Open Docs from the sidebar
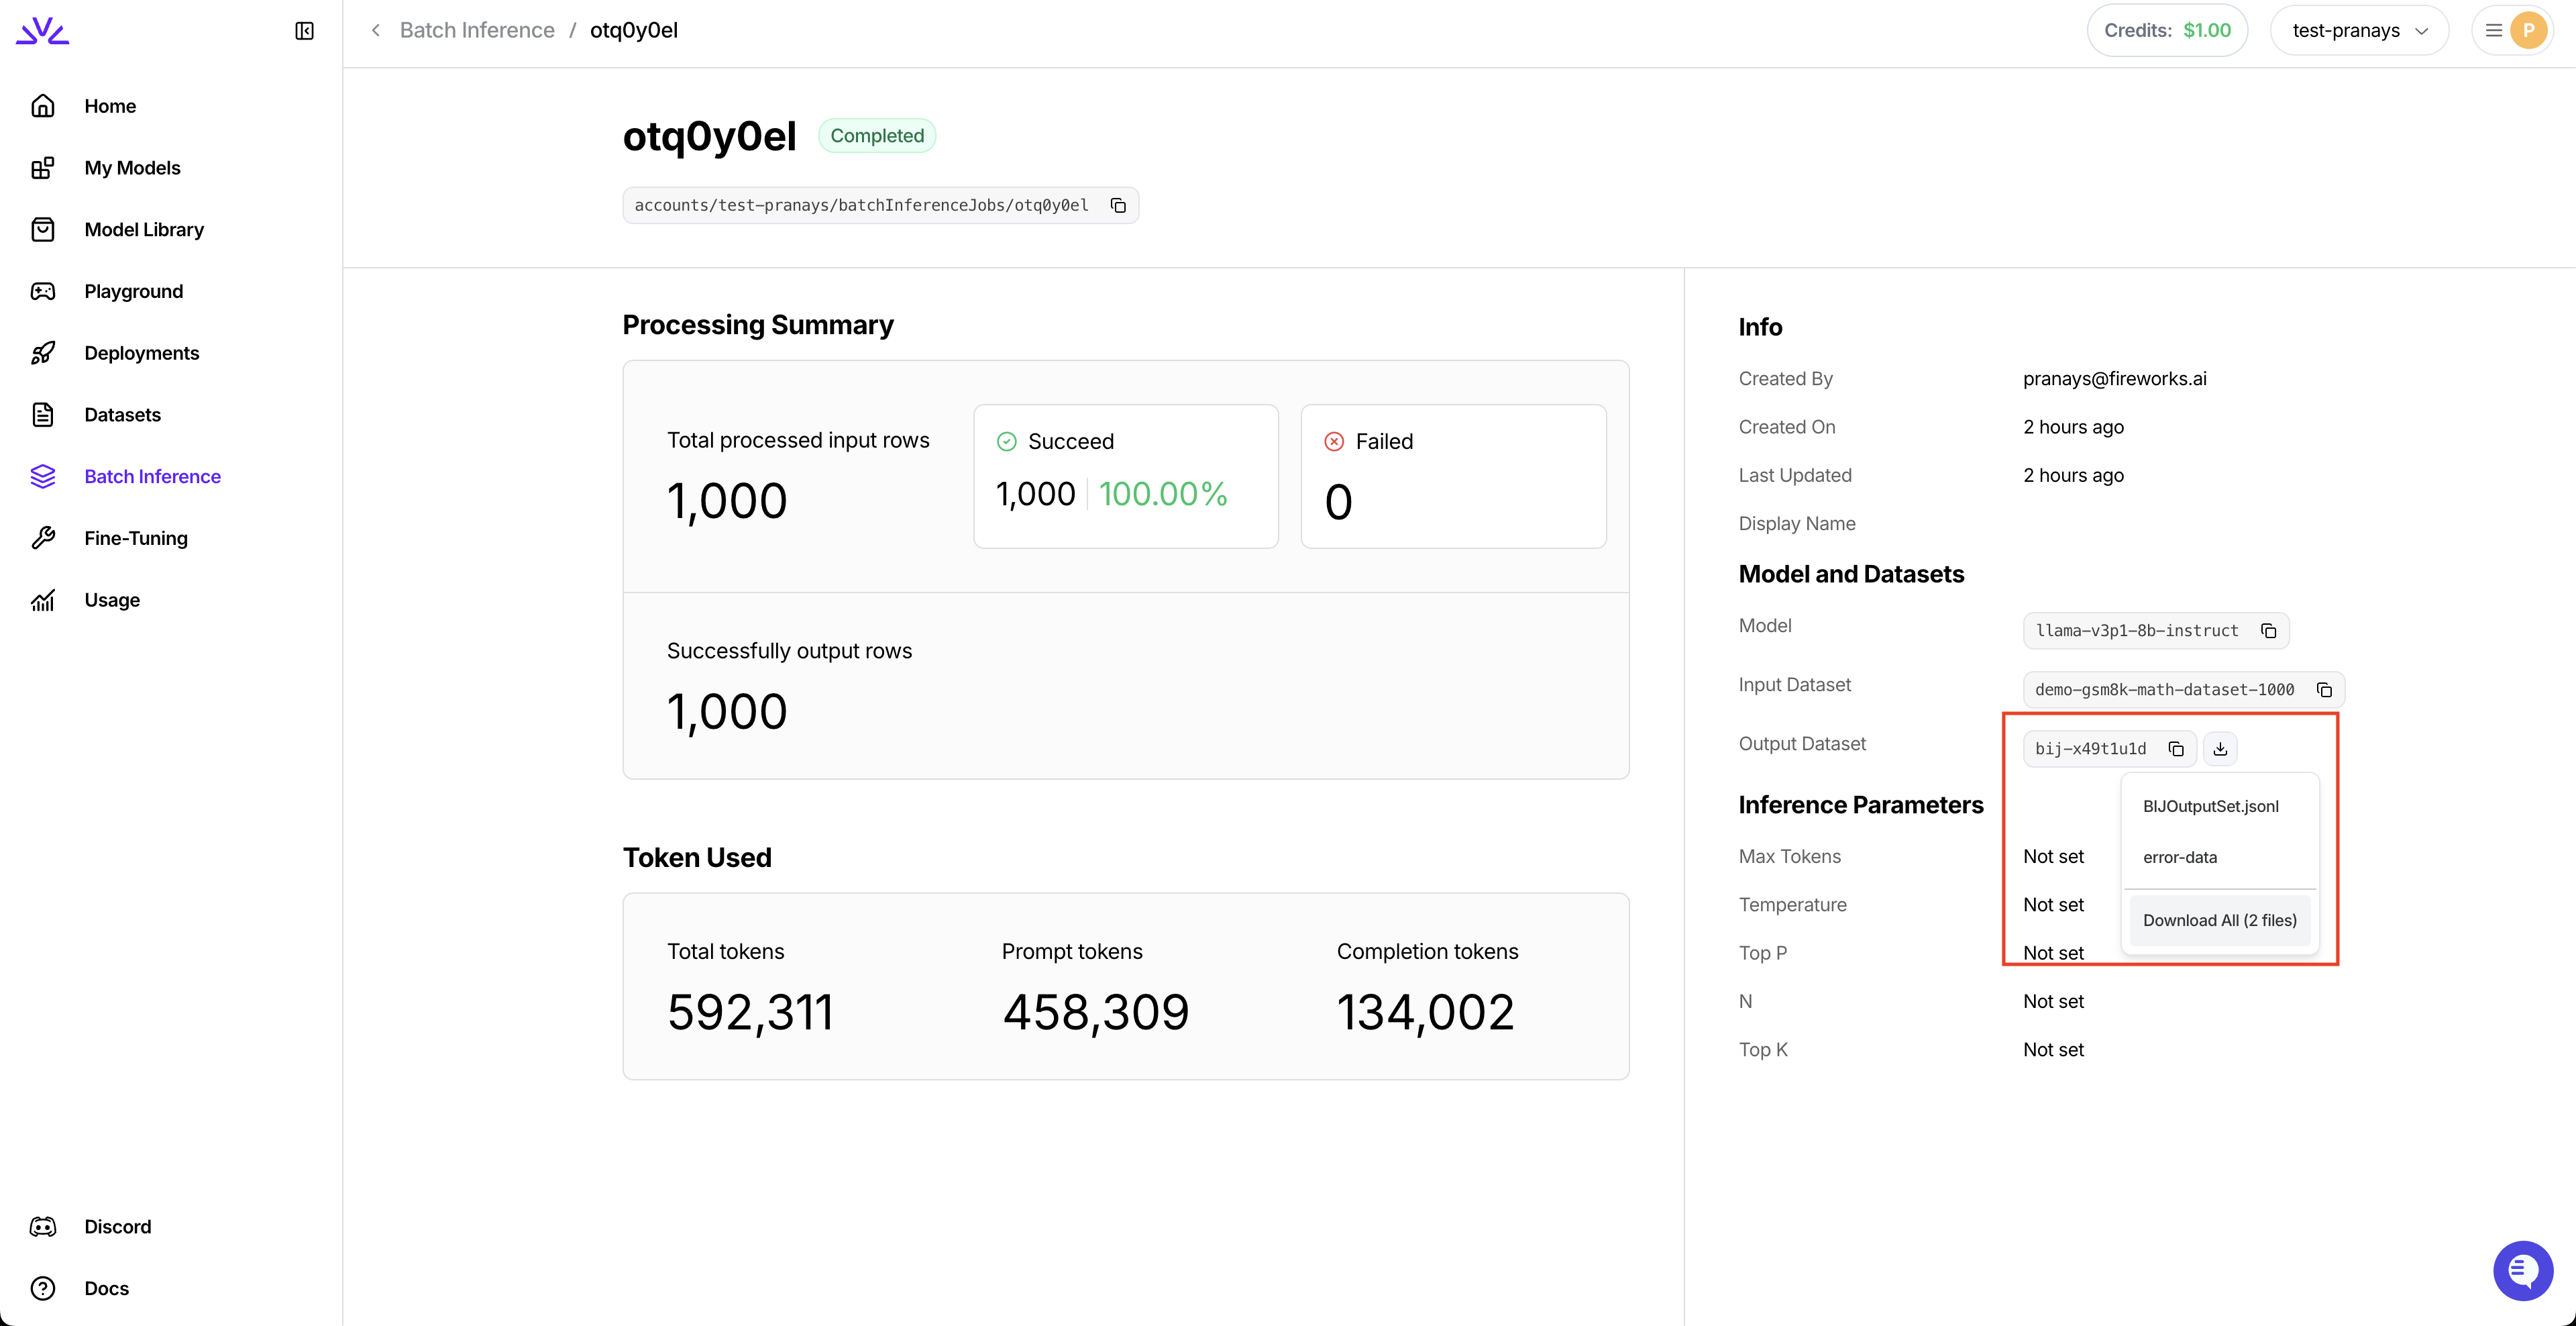Image resolution: width=2576 pixels, height=1326 pixels. [x=106, y=1288]
